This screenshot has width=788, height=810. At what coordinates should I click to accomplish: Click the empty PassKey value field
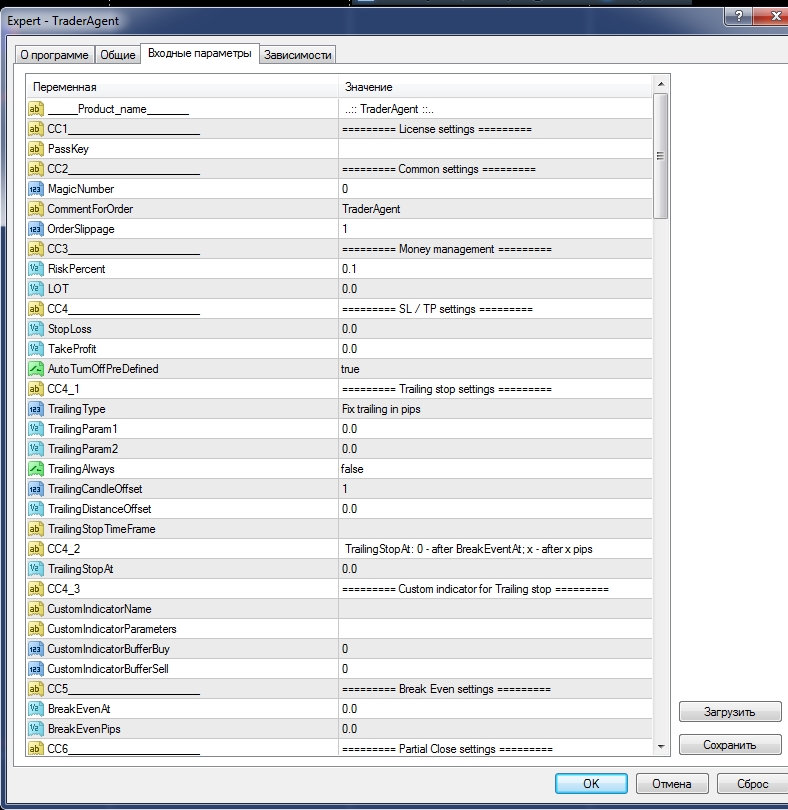point(495,149)
